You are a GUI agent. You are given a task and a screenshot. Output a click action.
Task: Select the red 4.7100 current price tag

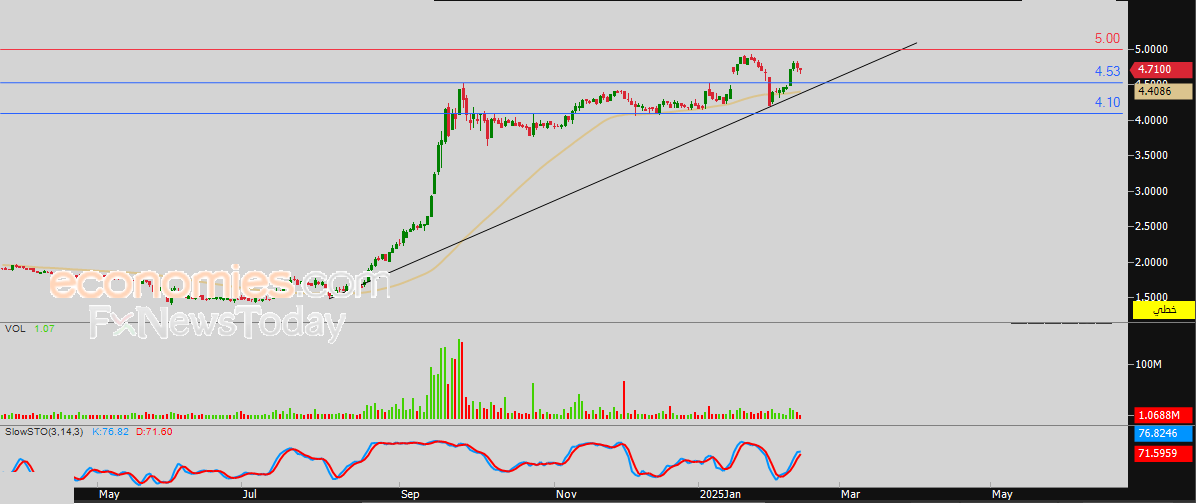[x=1163, y=69]
